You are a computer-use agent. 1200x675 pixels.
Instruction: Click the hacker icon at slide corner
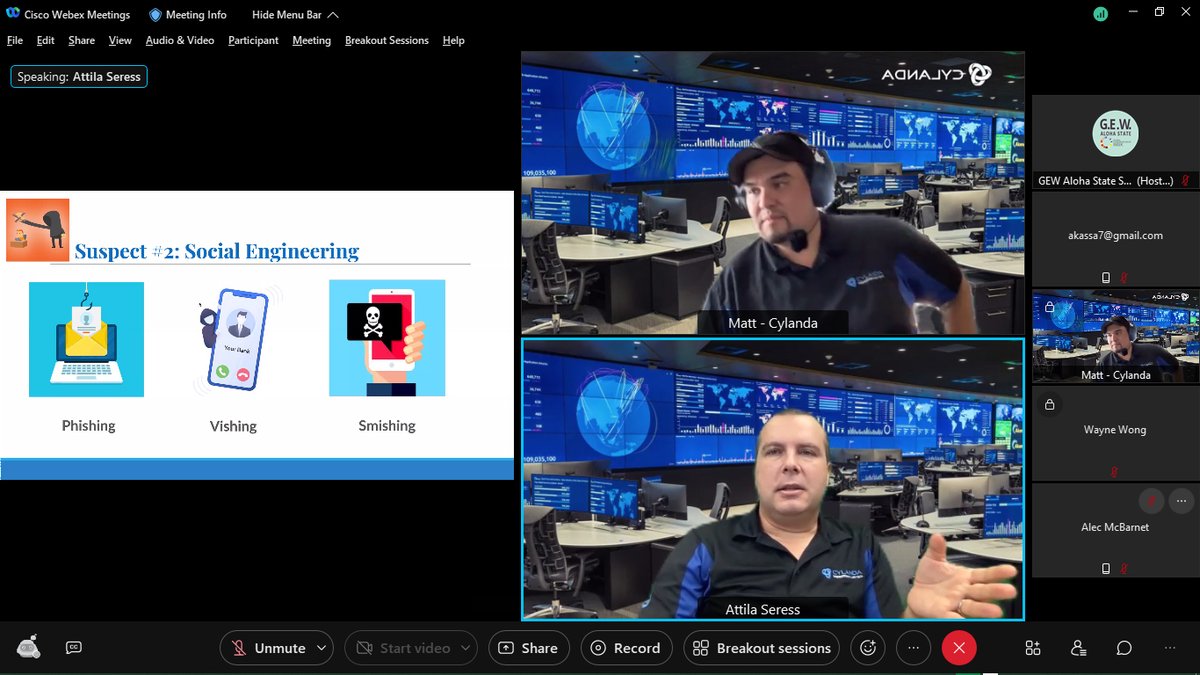tap(38, 230)
